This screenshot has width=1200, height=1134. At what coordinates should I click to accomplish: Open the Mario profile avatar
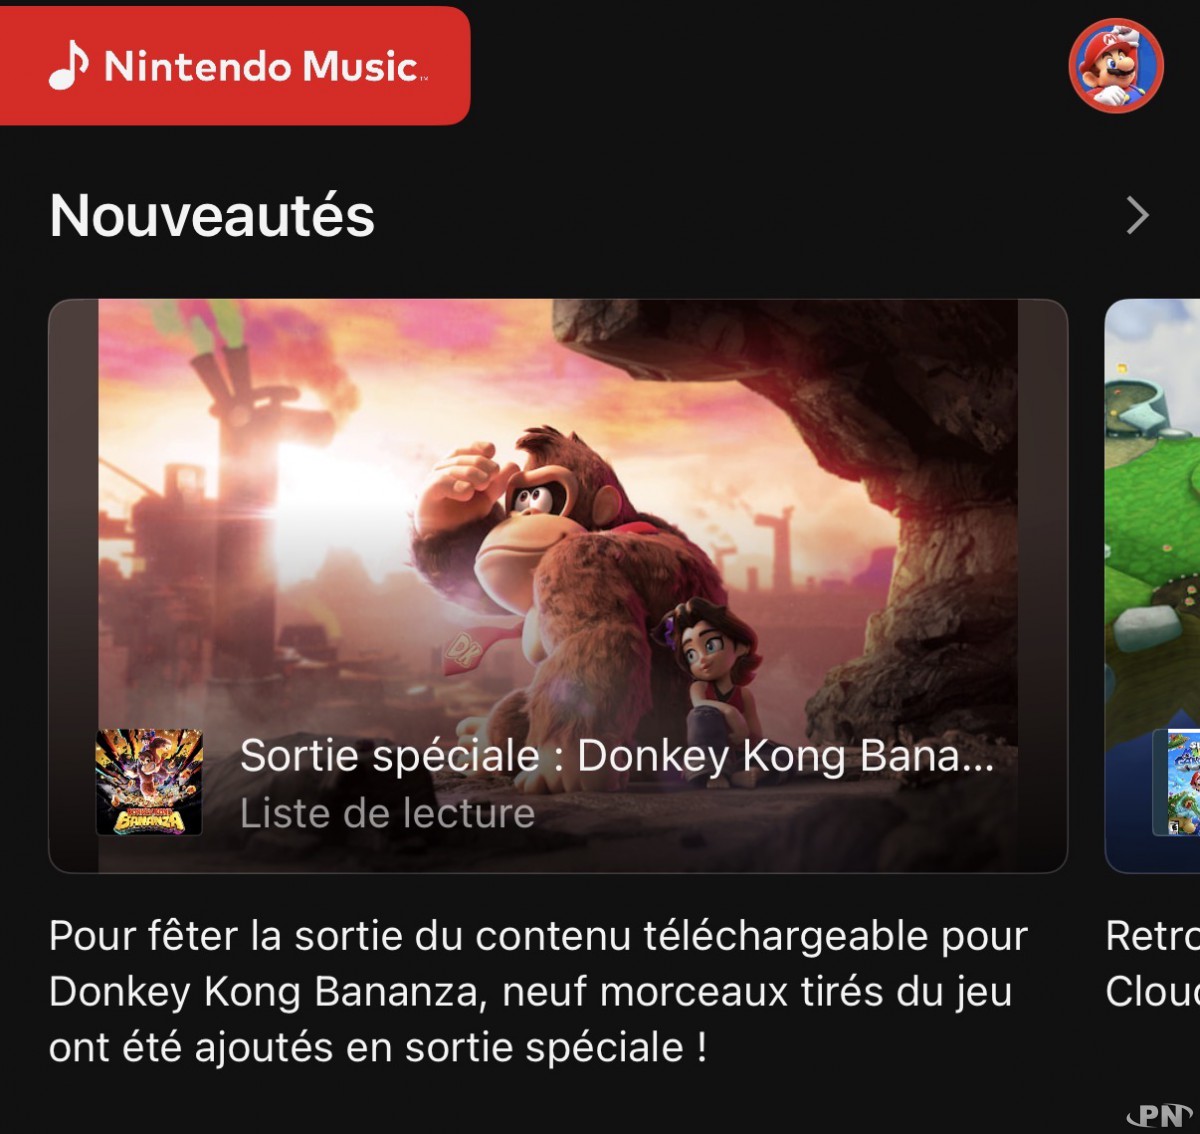(1115, 67)
